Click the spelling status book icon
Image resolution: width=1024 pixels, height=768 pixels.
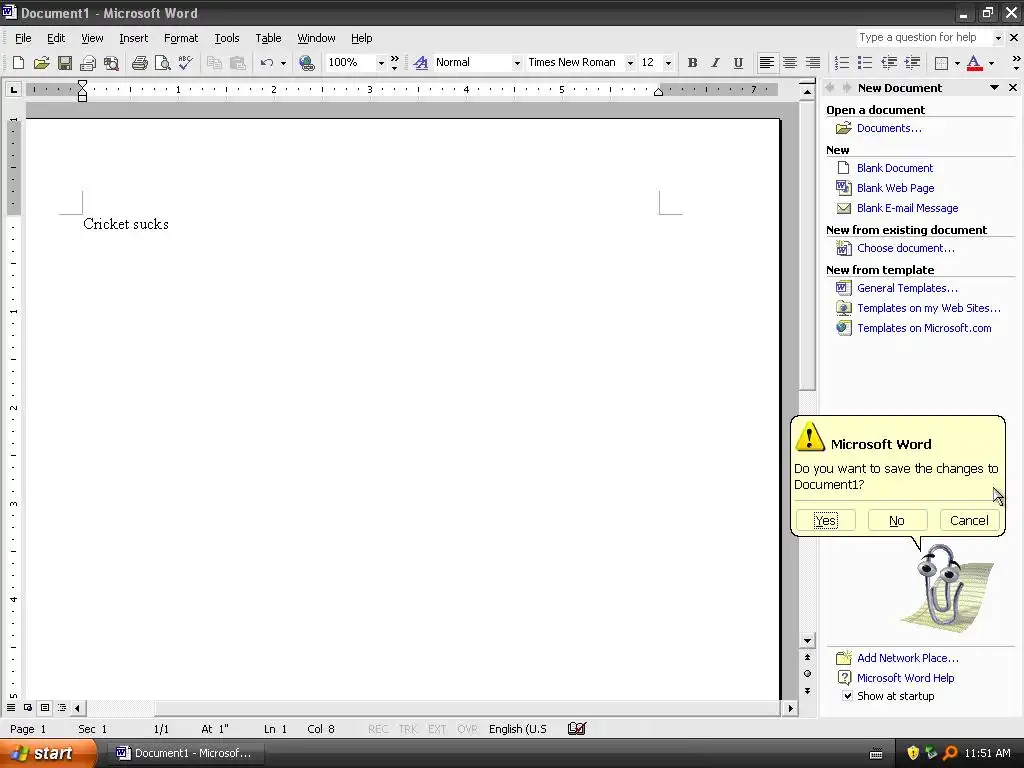(x=577, y=729)
